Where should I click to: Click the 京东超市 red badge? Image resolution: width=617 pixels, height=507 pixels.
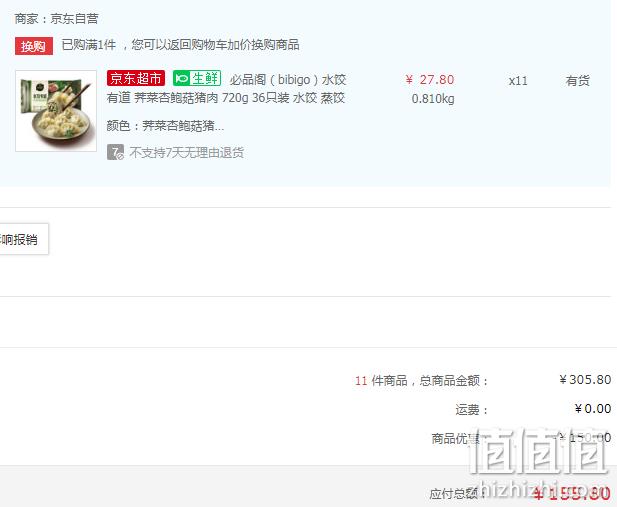tap(136, 78)
